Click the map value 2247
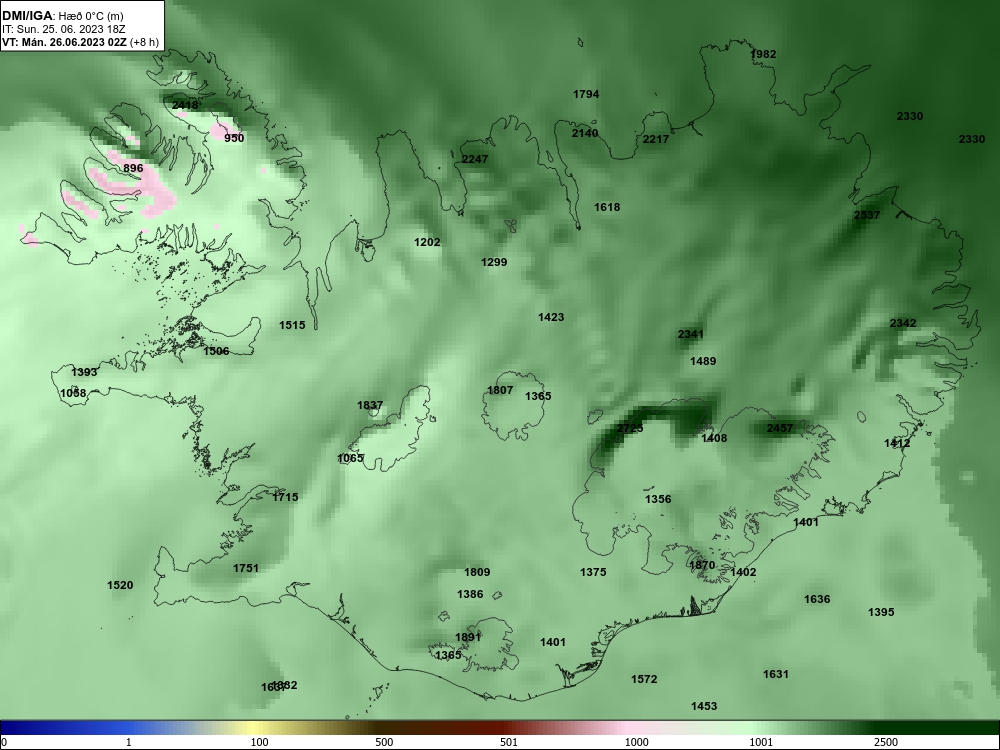This screenshot has height=750, width=1000. (474, 159)
